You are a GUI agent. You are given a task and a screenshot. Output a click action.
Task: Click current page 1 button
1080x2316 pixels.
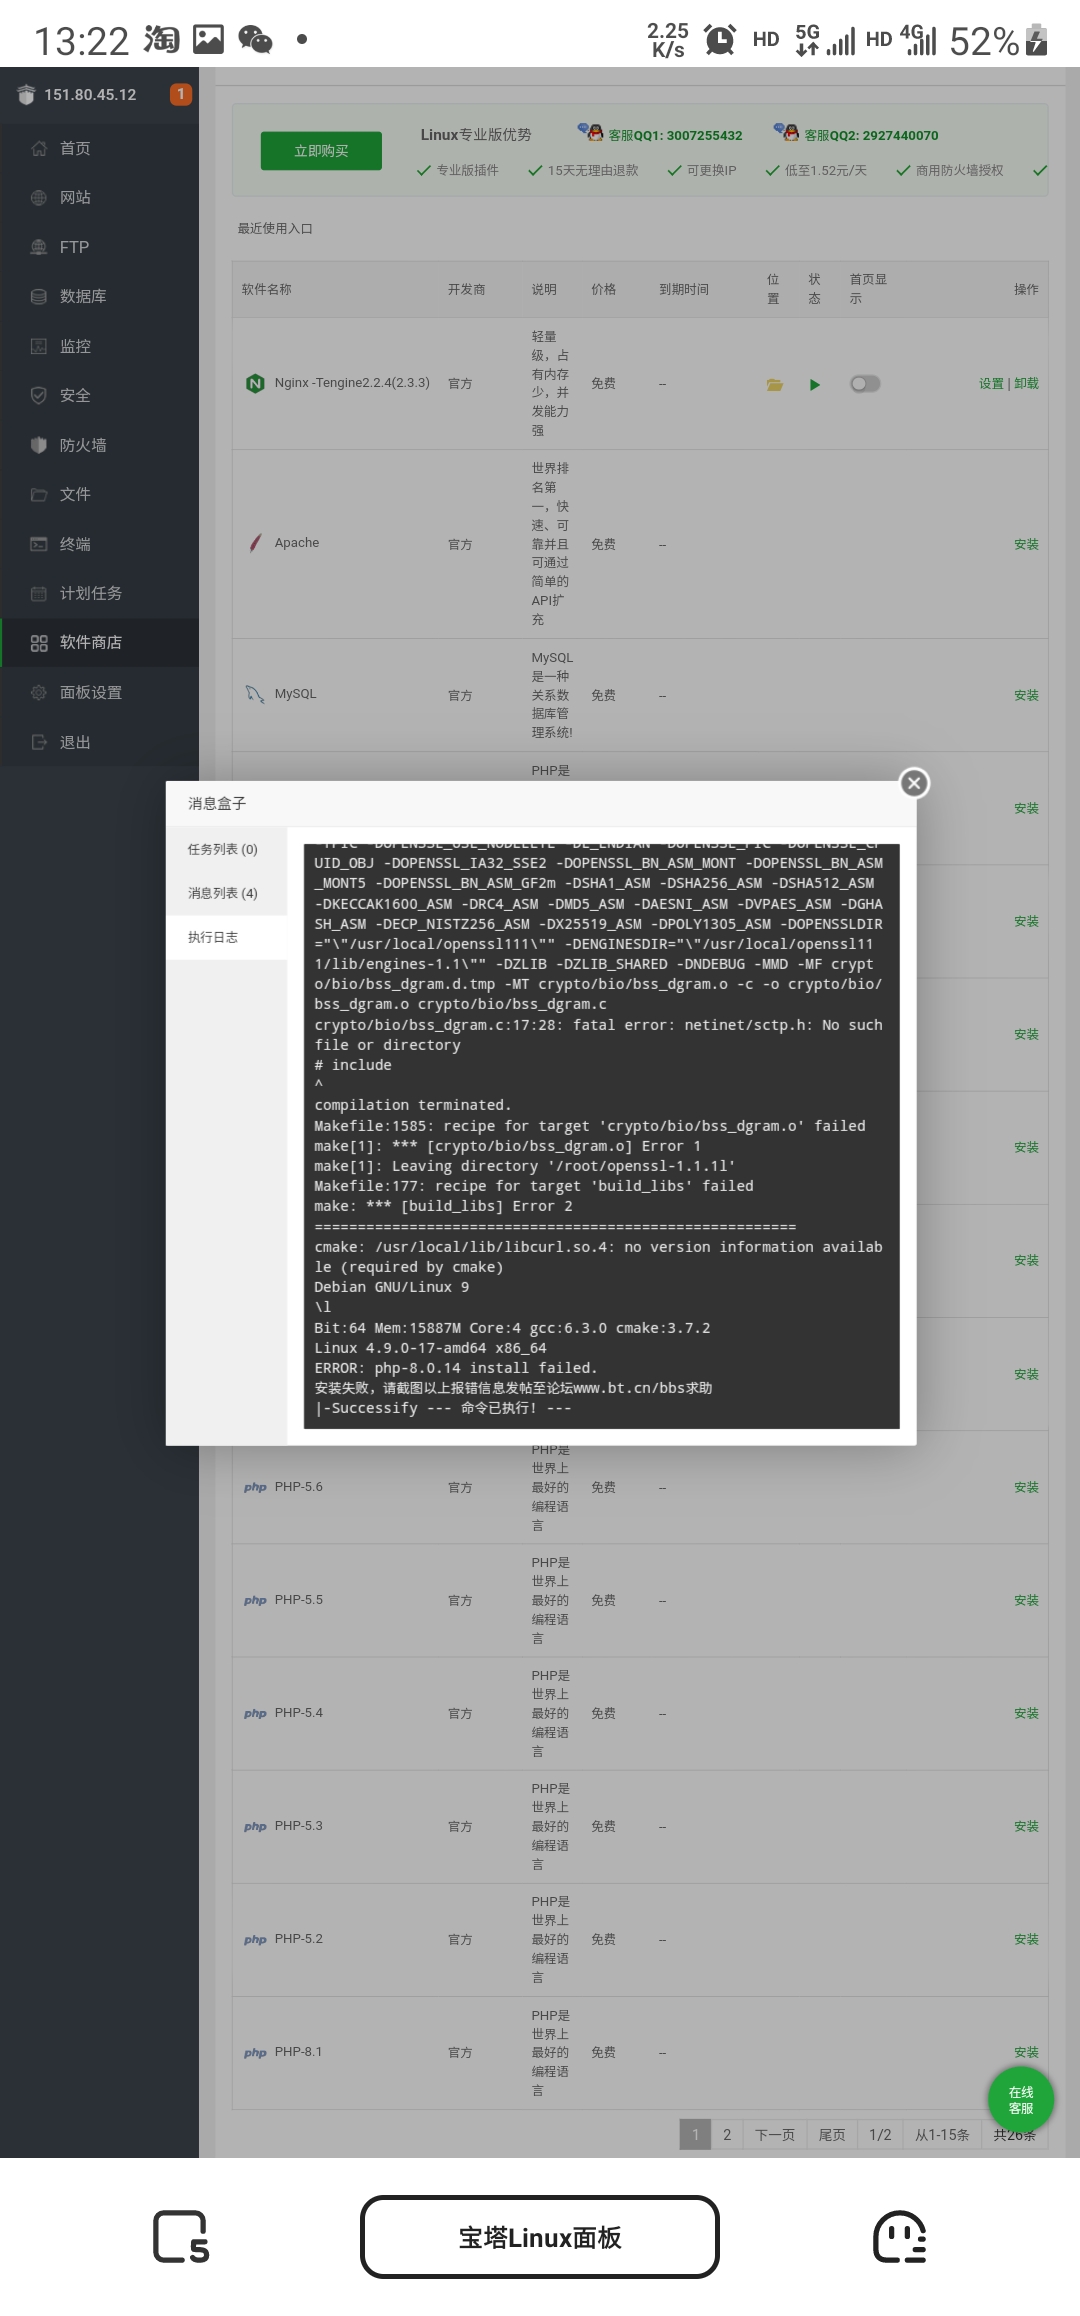tap(695, 2135)
